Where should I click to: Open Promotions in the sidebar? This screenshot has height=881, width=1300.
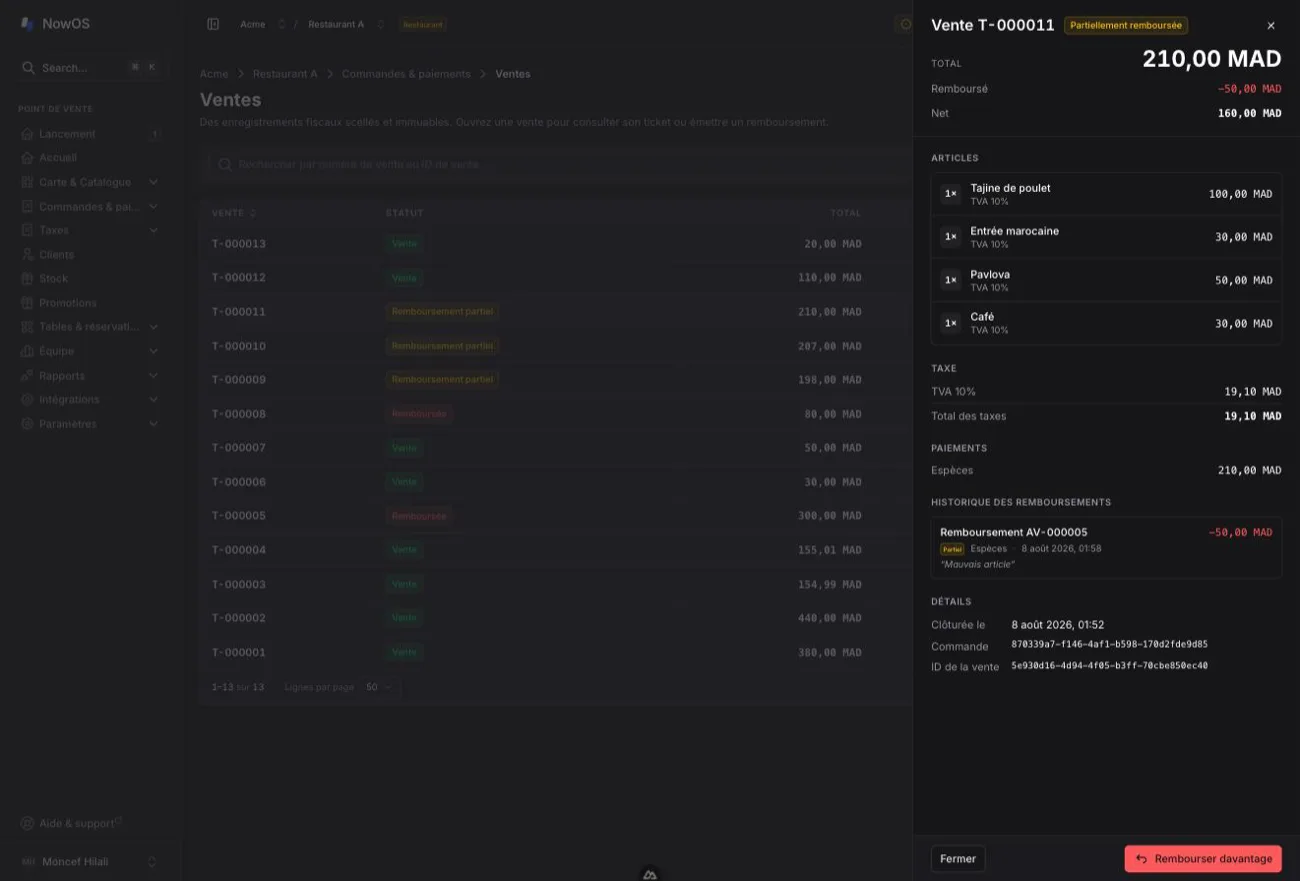click(90, 303)
